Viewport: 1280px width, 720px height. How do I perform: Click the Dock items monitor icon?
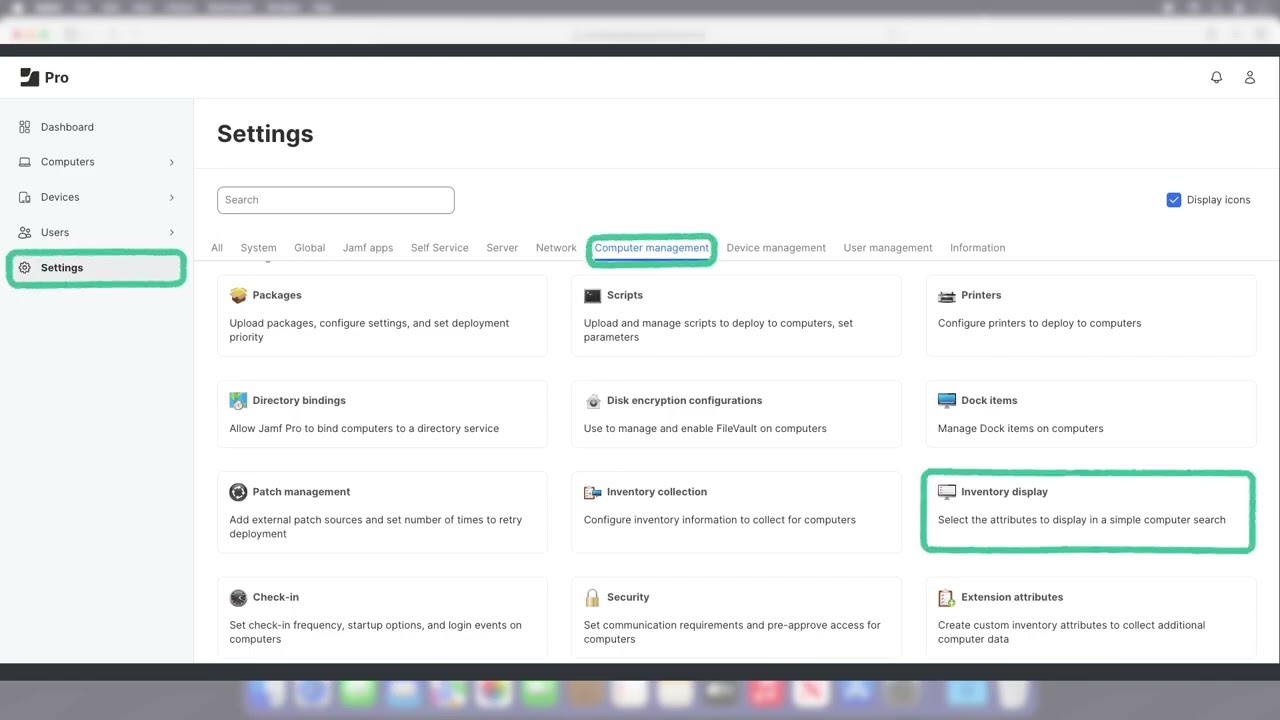[x=947, y=400]
